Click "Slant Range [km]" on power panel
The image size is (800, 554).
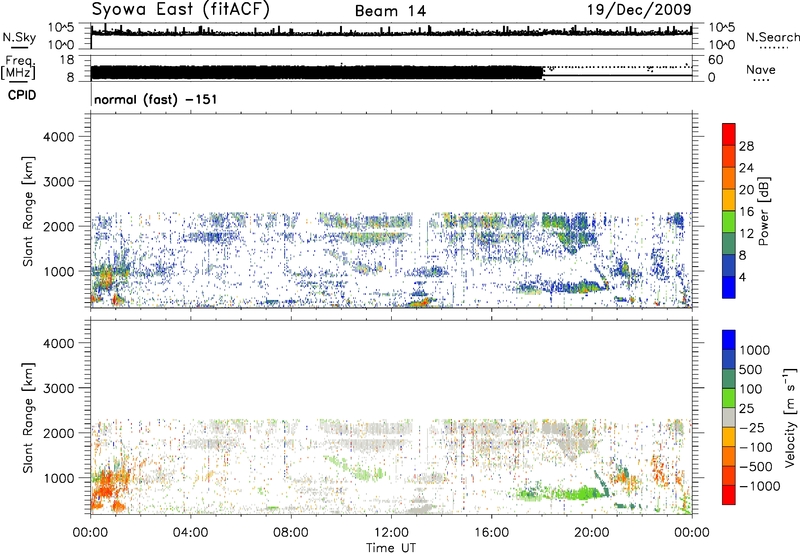[28, 211]
